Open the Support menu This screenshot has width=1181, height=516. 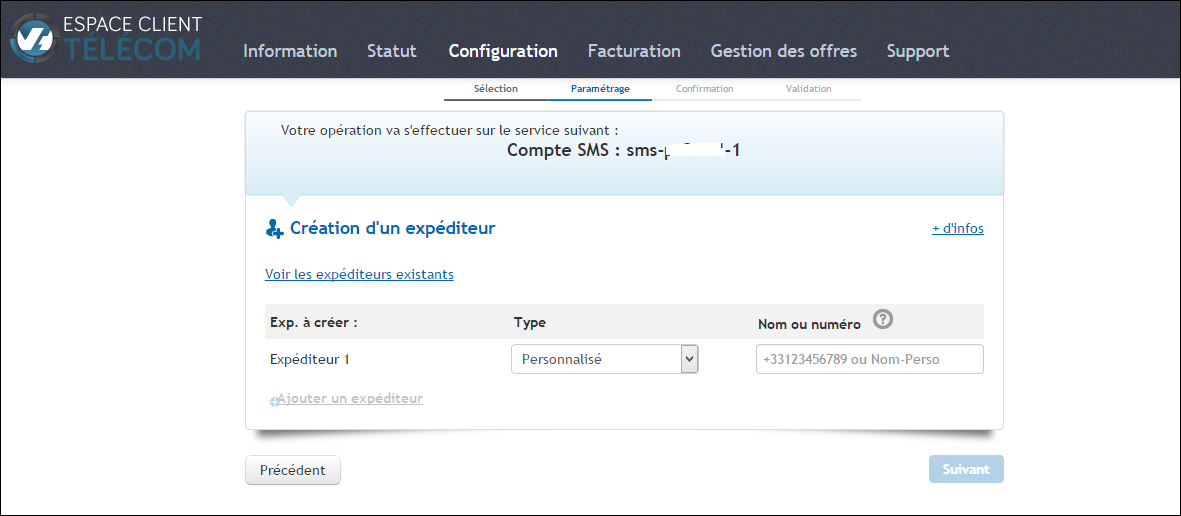(917, 51)
